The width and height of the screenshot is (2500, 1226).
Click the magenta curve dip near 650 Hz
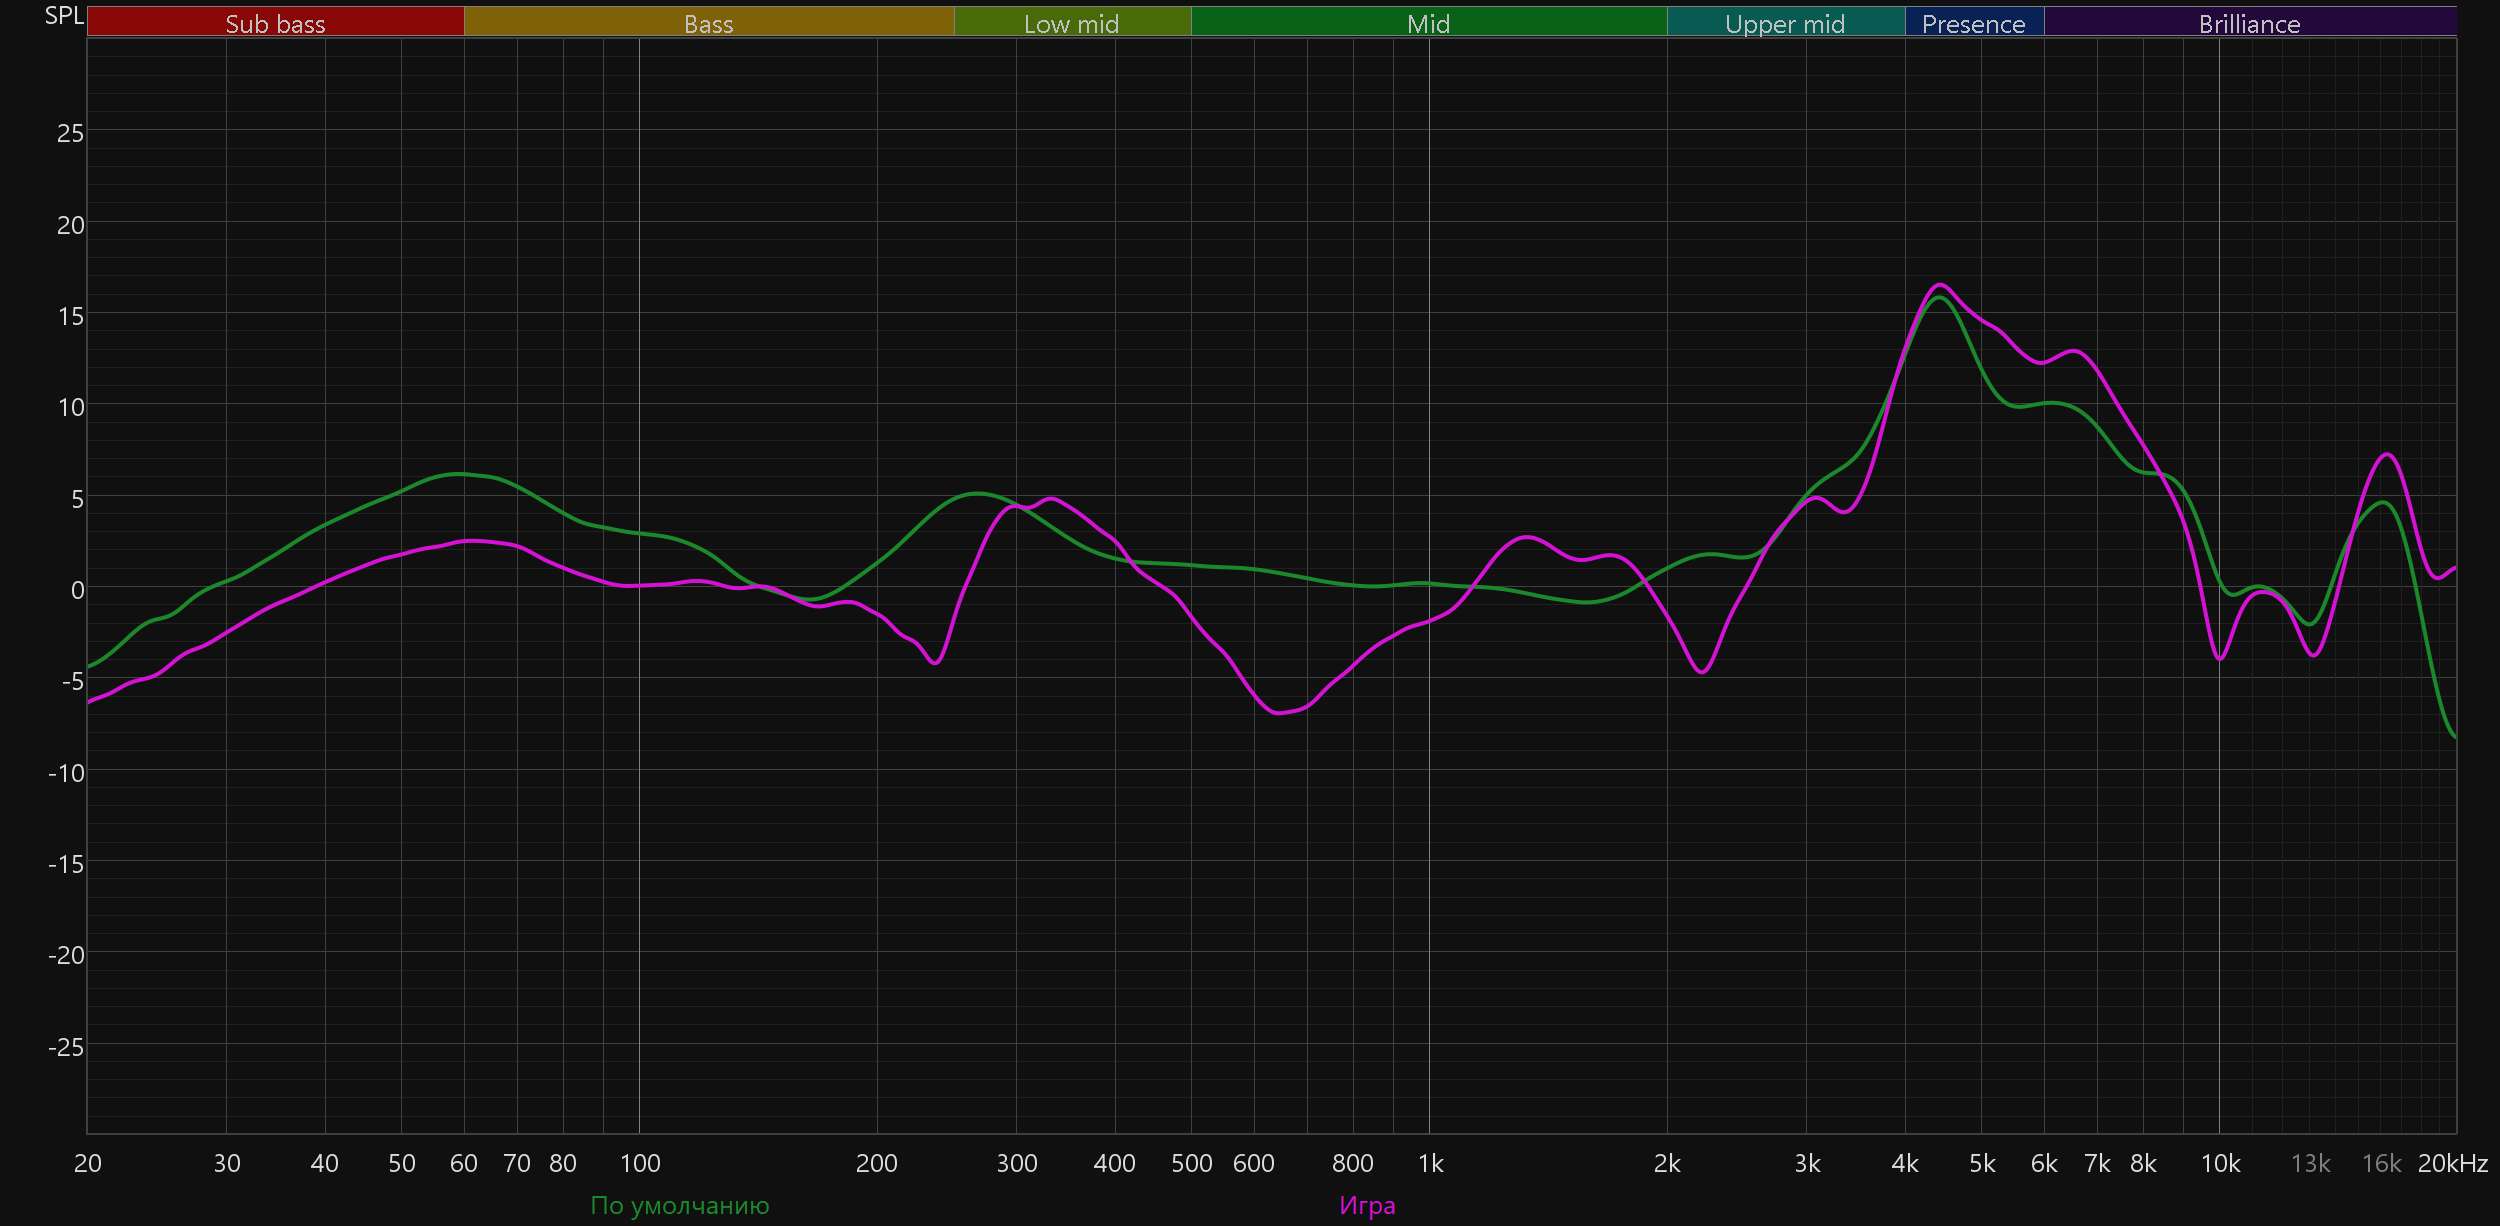(1280, 713)
